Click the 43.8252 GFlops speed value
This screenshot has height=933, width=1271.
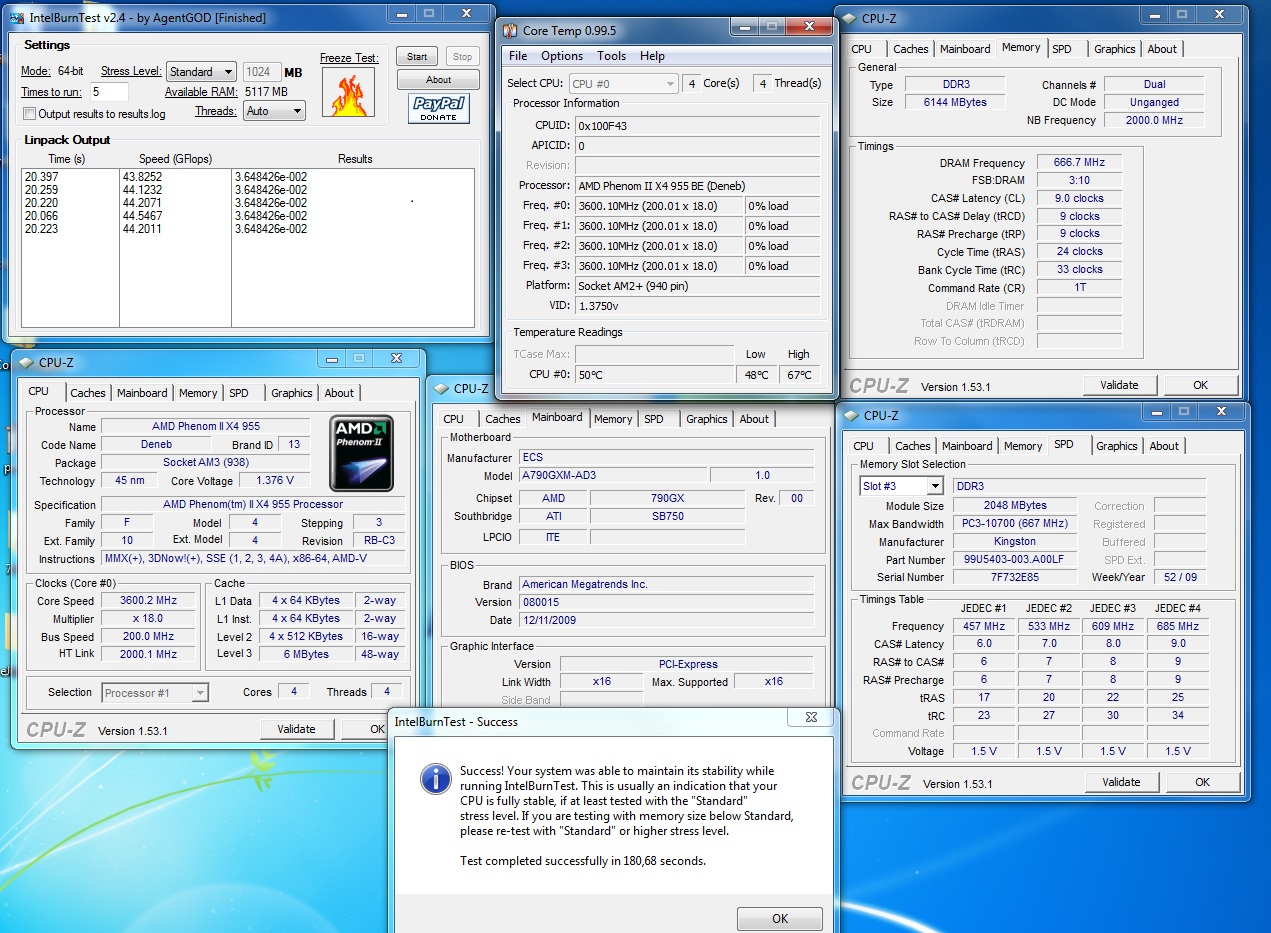click(142, 177)
